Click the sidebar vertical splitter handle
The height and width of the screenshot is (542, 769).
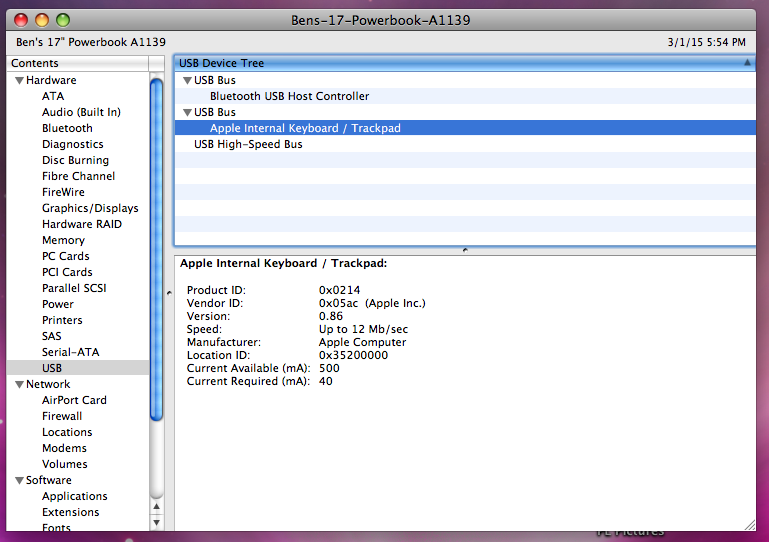point(169,293)
